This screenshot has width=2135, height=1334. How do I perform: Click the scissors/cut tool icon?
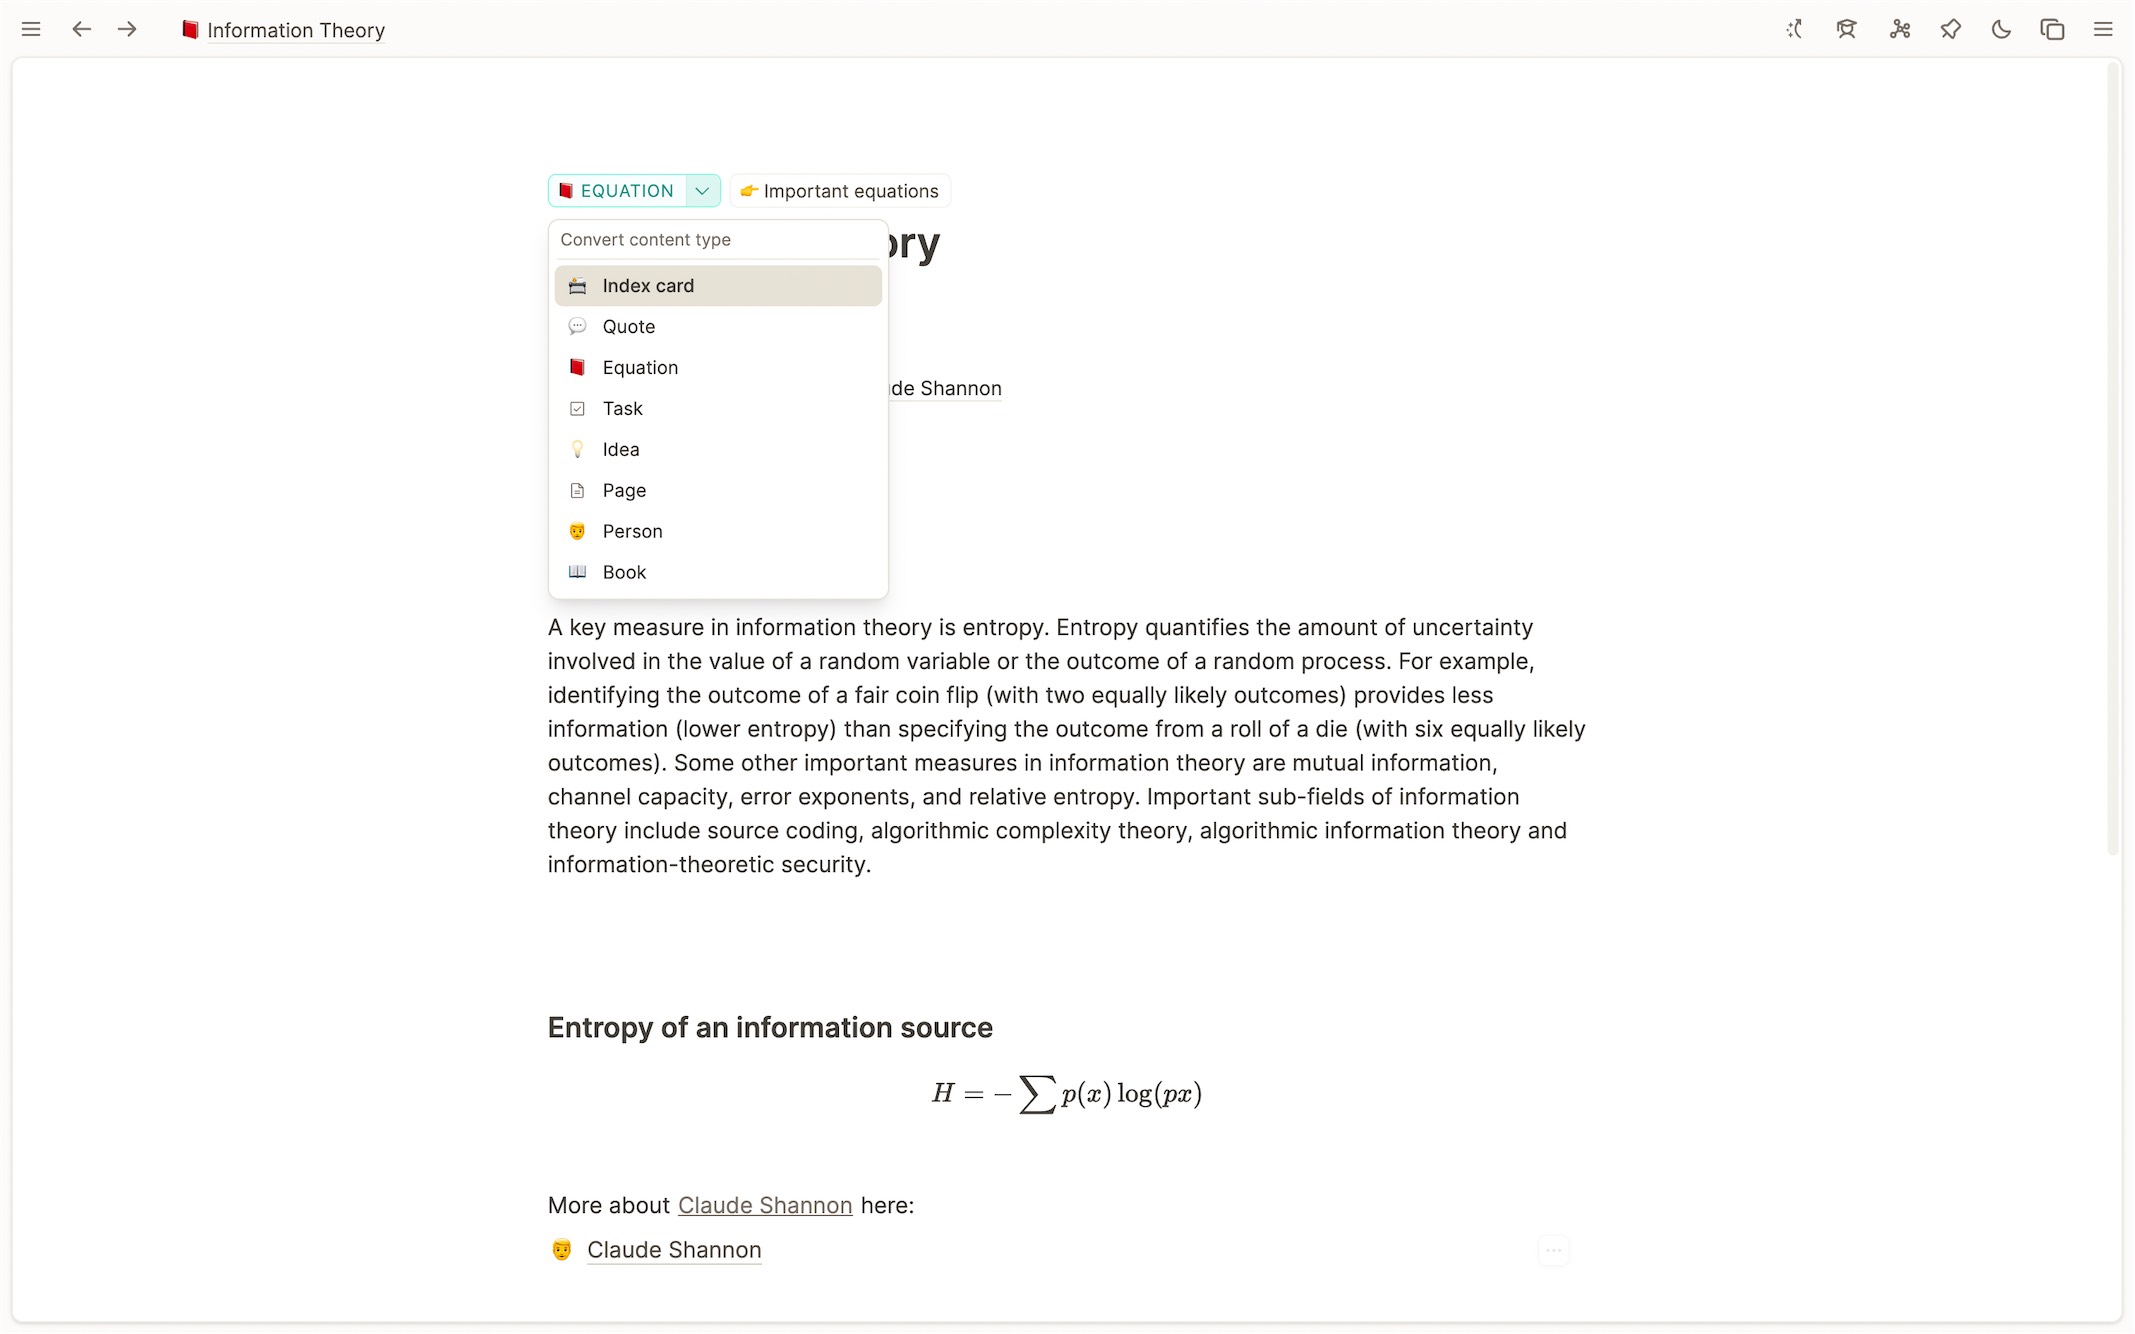click(1900, 29)
